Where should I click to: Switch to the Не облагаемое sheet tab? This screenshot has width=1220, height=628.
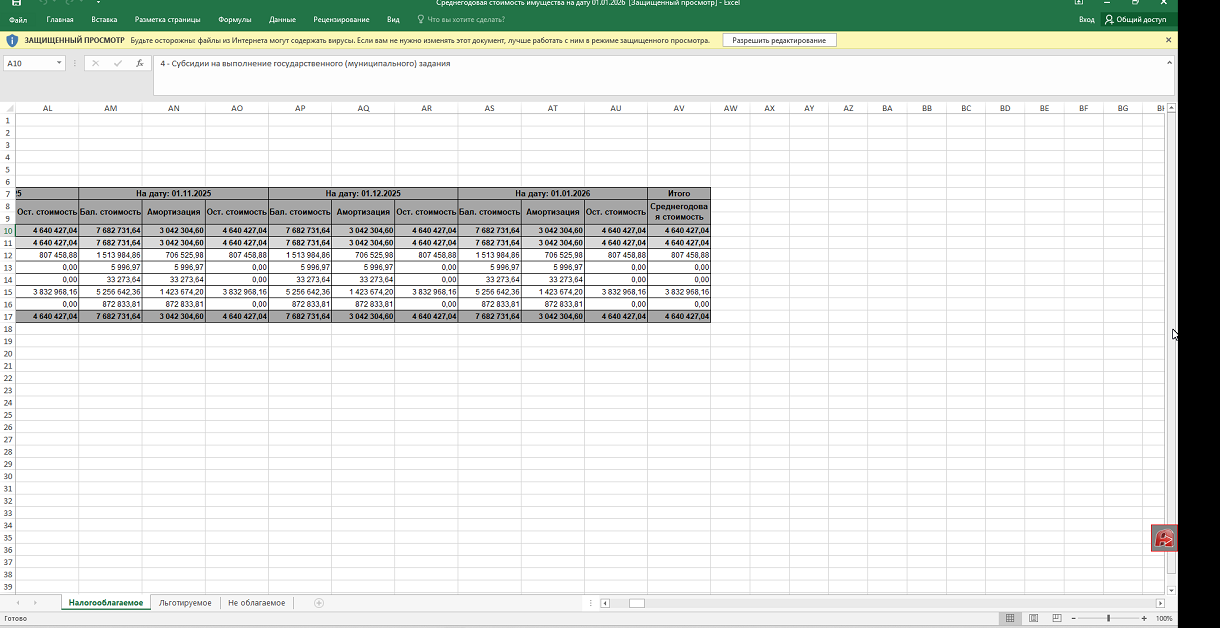[256, 603]
